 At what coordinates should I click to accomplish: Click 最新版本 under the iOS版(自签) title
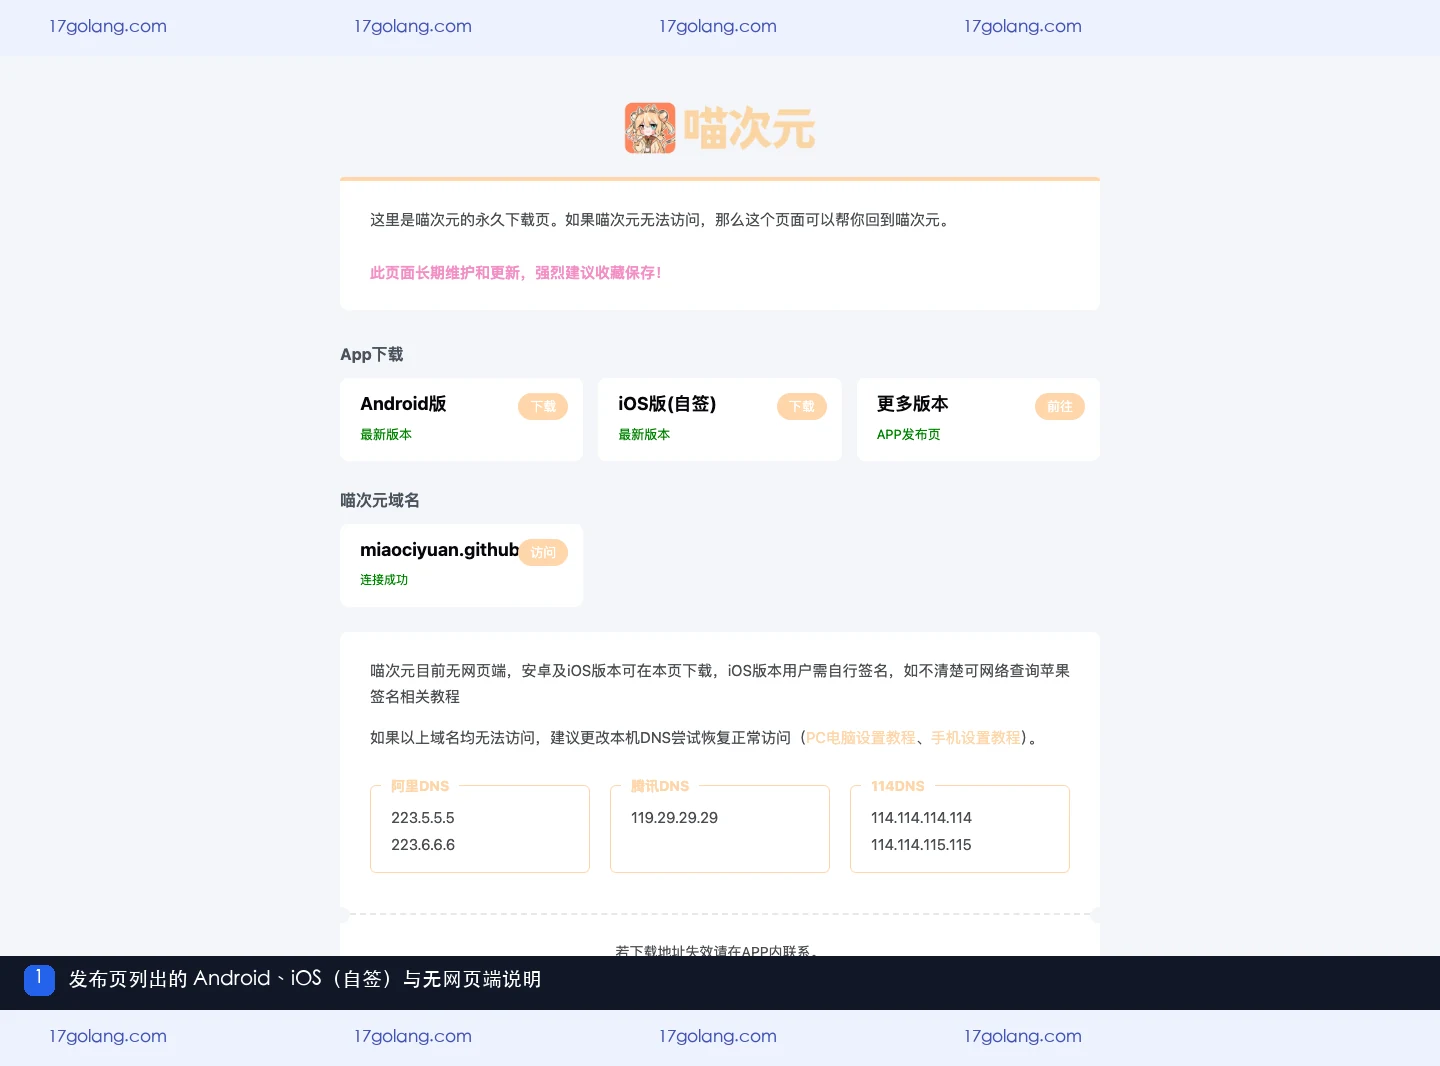point(644,435)
